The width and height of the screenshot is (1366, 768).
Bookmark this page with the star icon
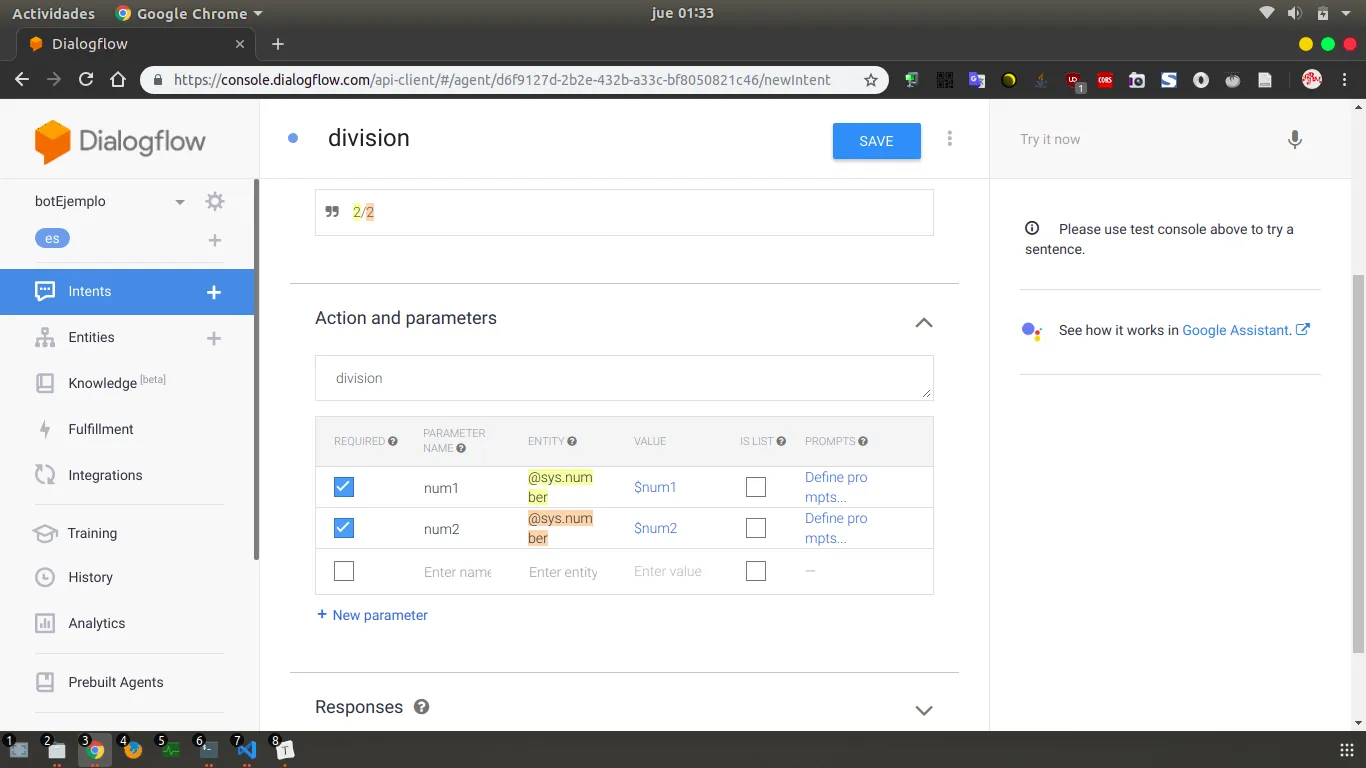point(870,80)
